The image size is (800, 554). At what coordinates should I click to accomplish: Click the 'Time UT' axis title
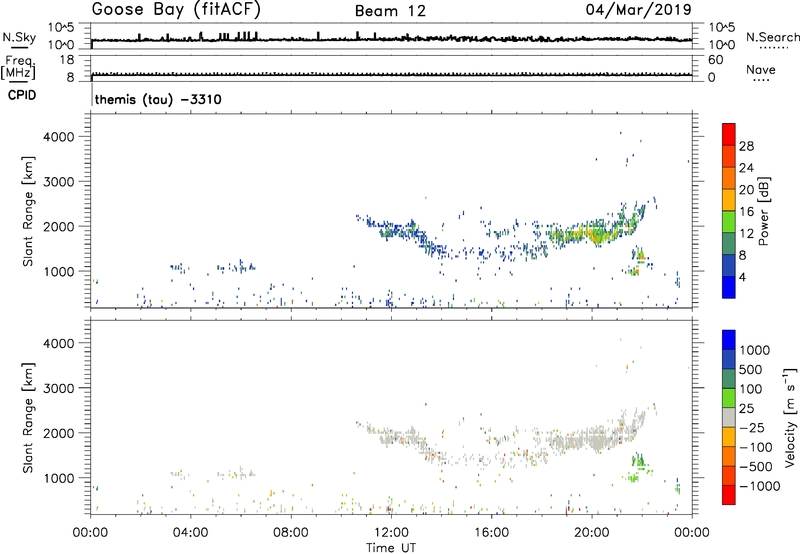tap(391, 548)
